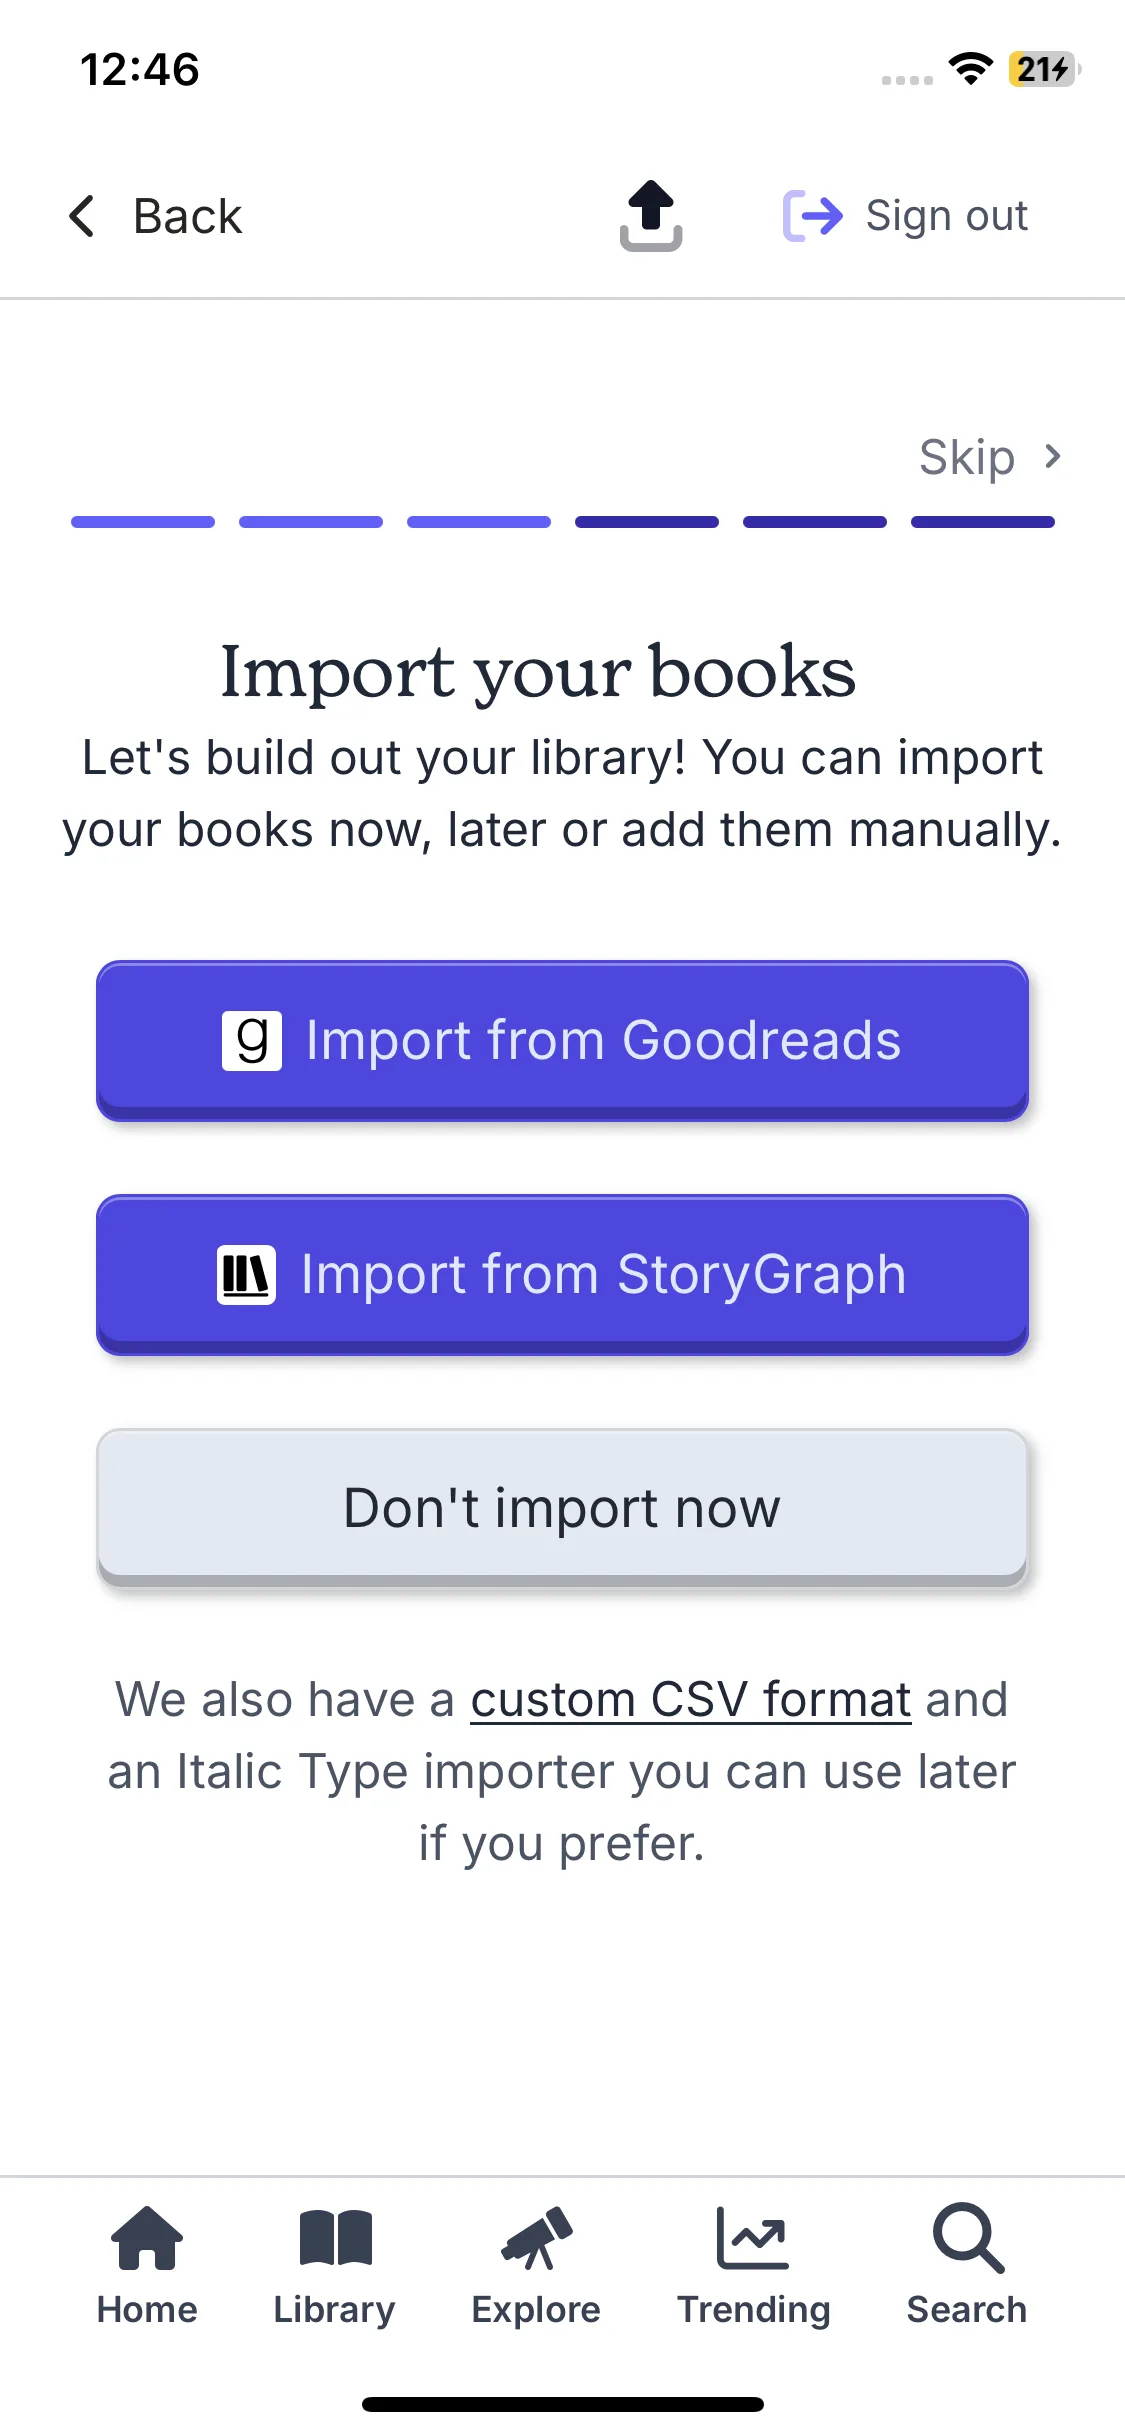This screenshot has width=1125, height=2436.
Task: Tap the StoryGraph logo icon
Action: 246,1275
